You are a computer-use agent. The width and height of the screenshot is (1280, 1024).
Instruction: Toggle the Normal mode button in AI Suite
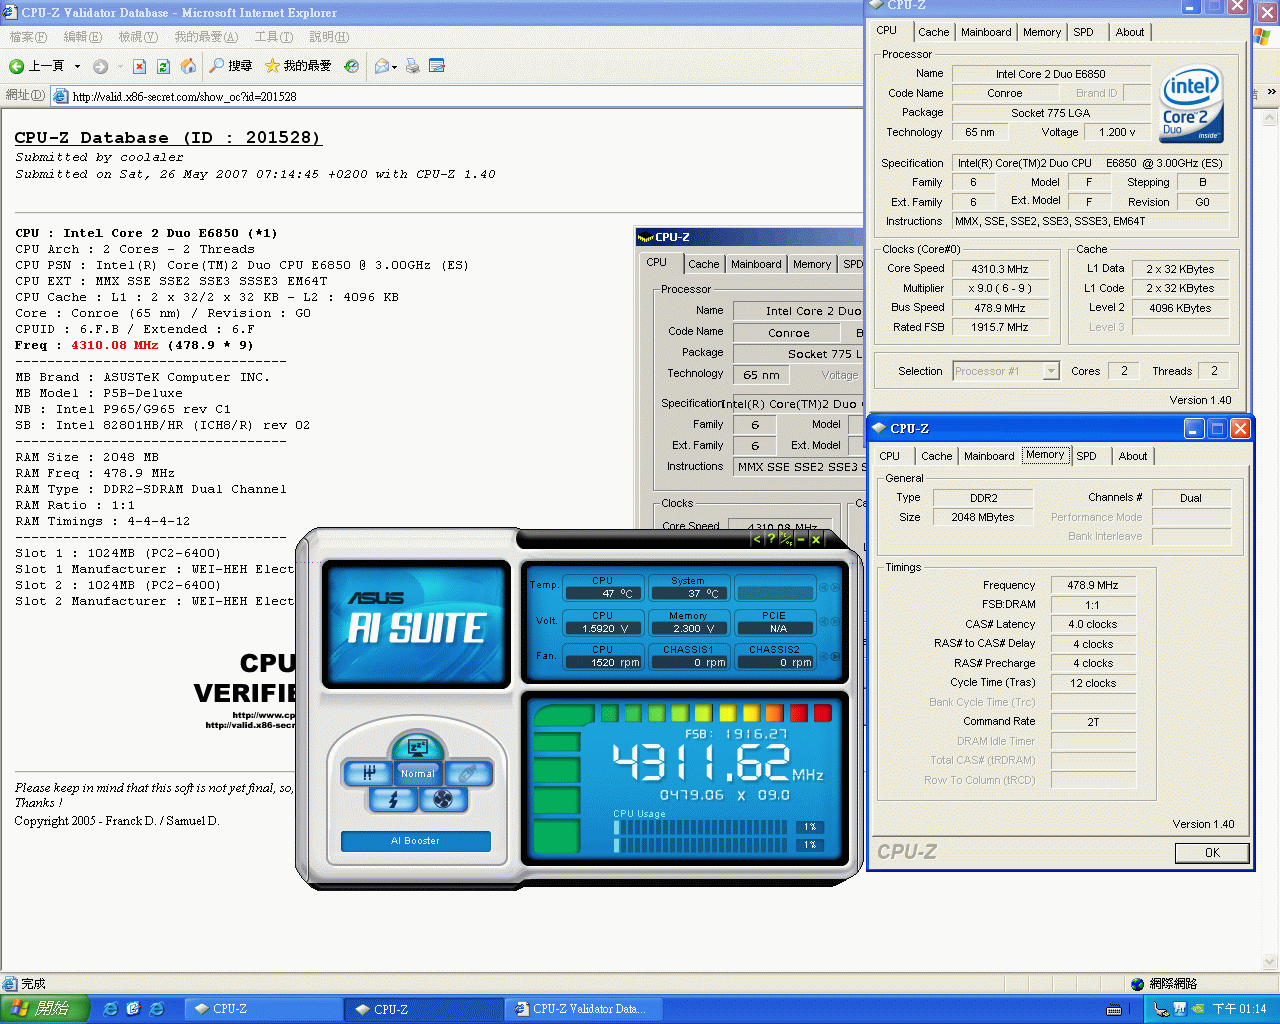click(x=418, y=773)
